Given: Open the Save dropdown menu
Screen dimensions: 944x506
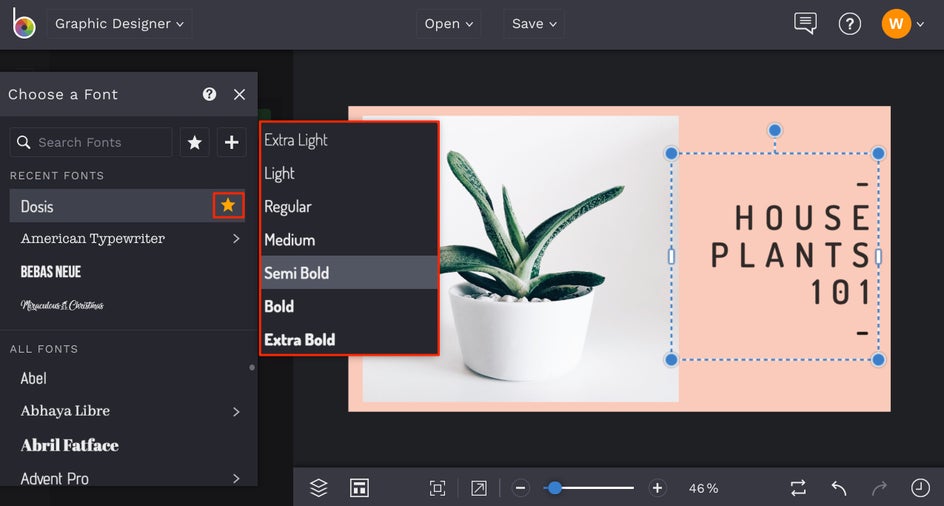Looking at the screenshot, I should (534, 24).
